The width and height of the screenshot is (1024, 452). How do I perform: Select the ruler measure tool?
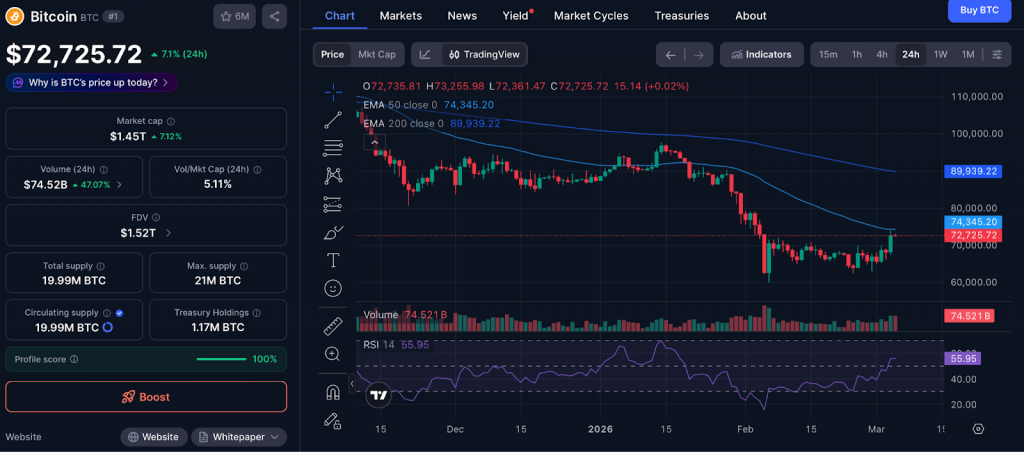(333, 326)
